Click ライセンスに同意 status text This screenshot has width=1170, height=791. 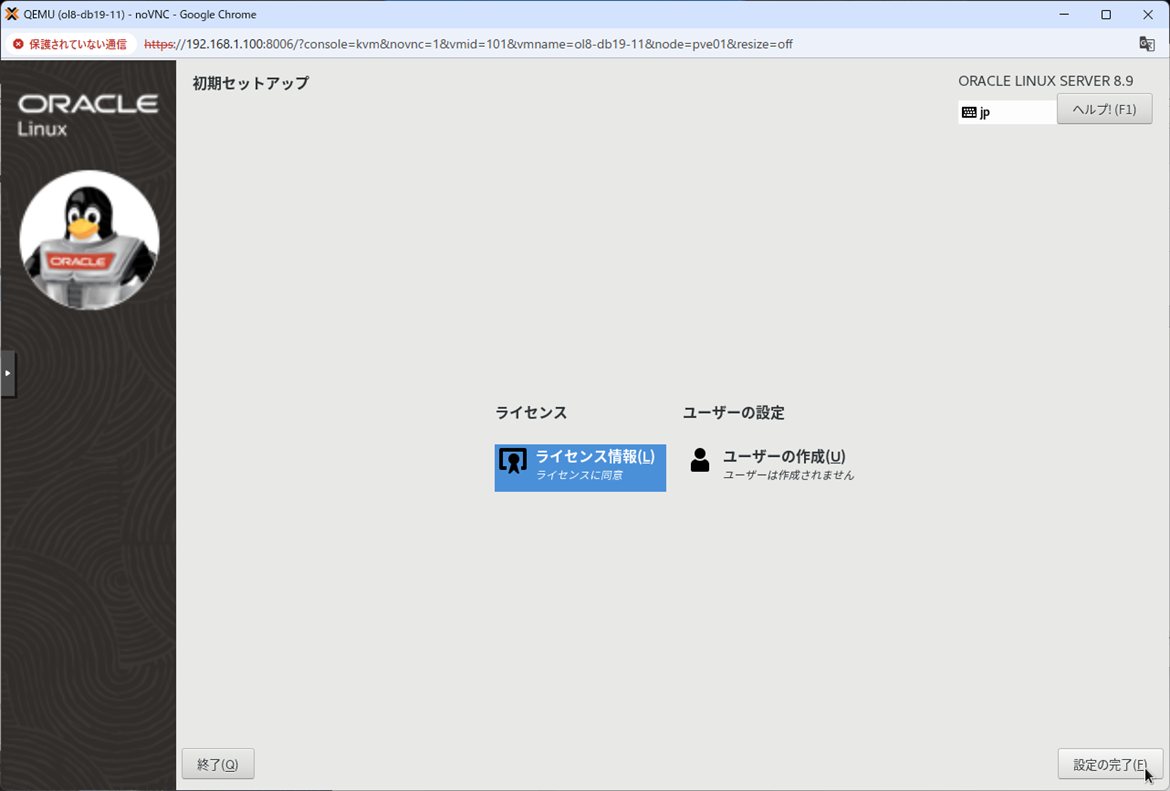coord(579,475)
